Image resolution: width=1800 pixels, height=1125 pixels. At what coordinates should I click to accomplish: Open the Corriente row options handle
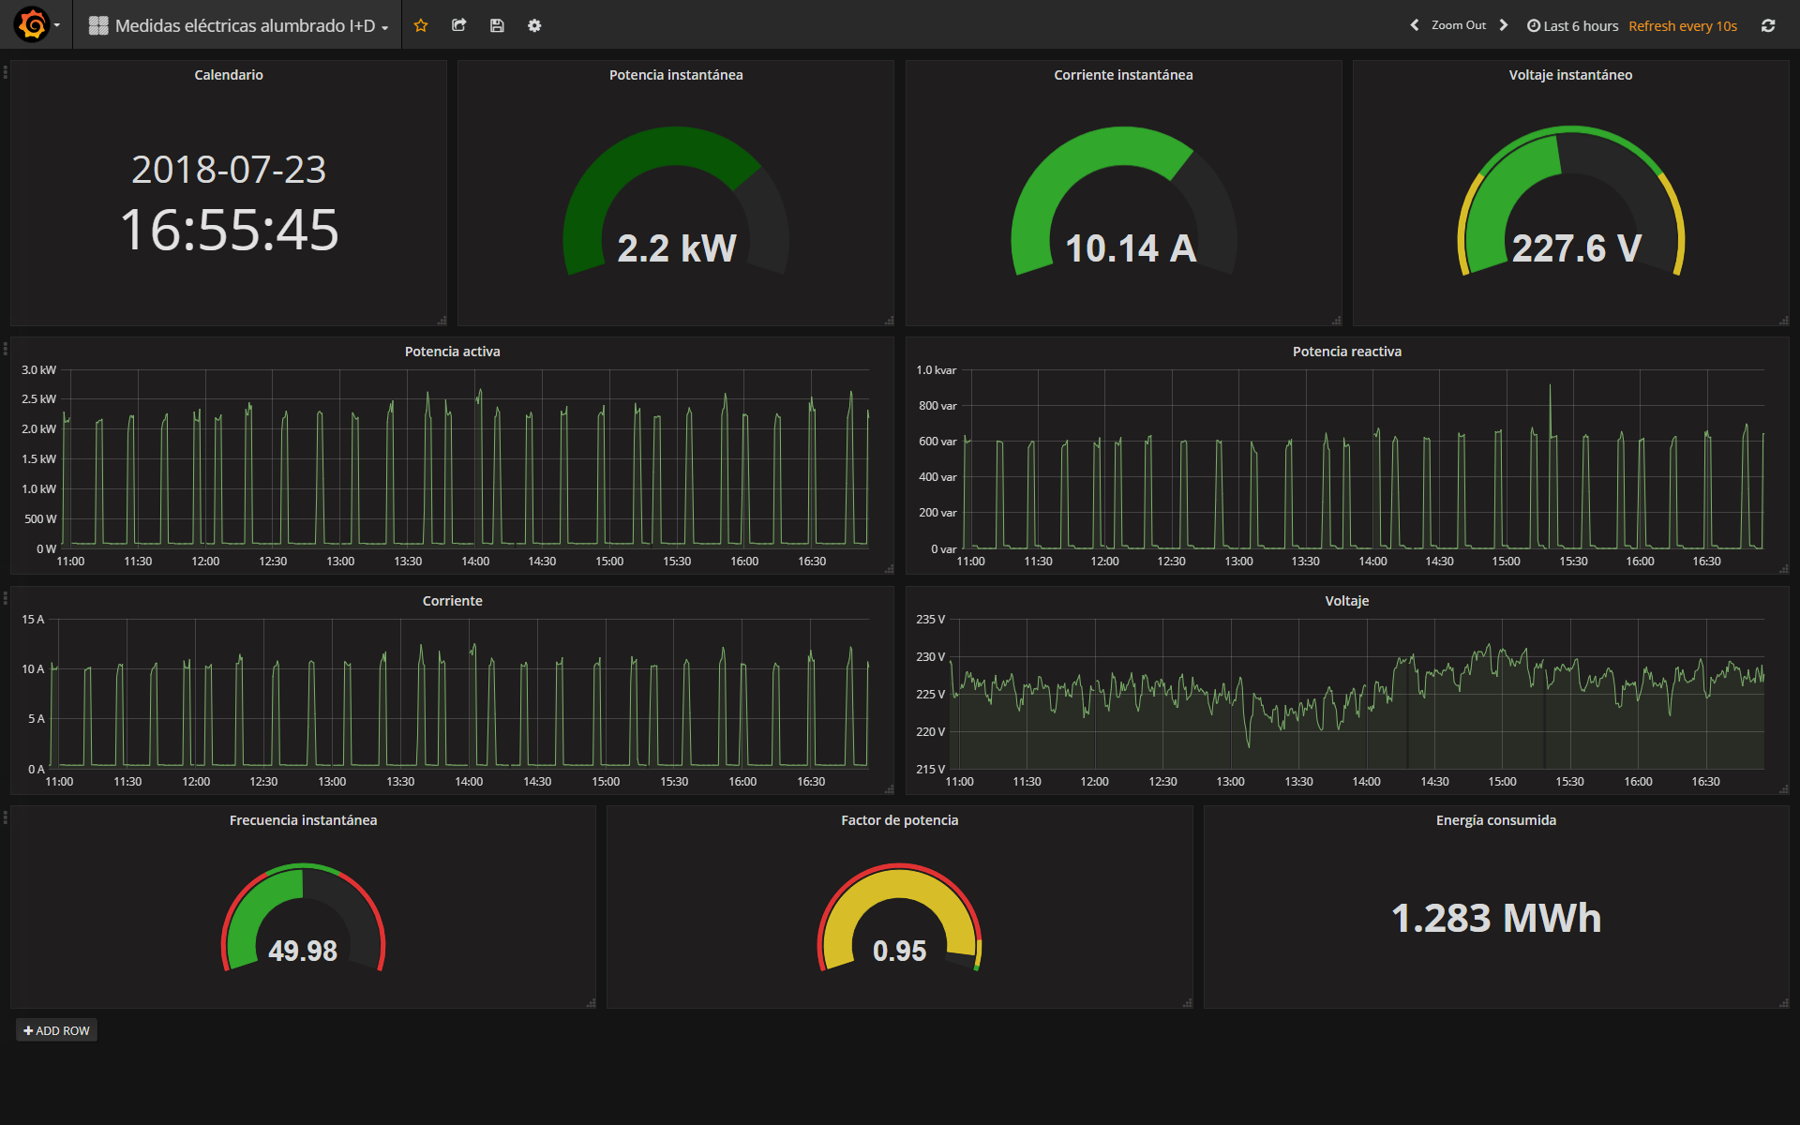(5, 598)
